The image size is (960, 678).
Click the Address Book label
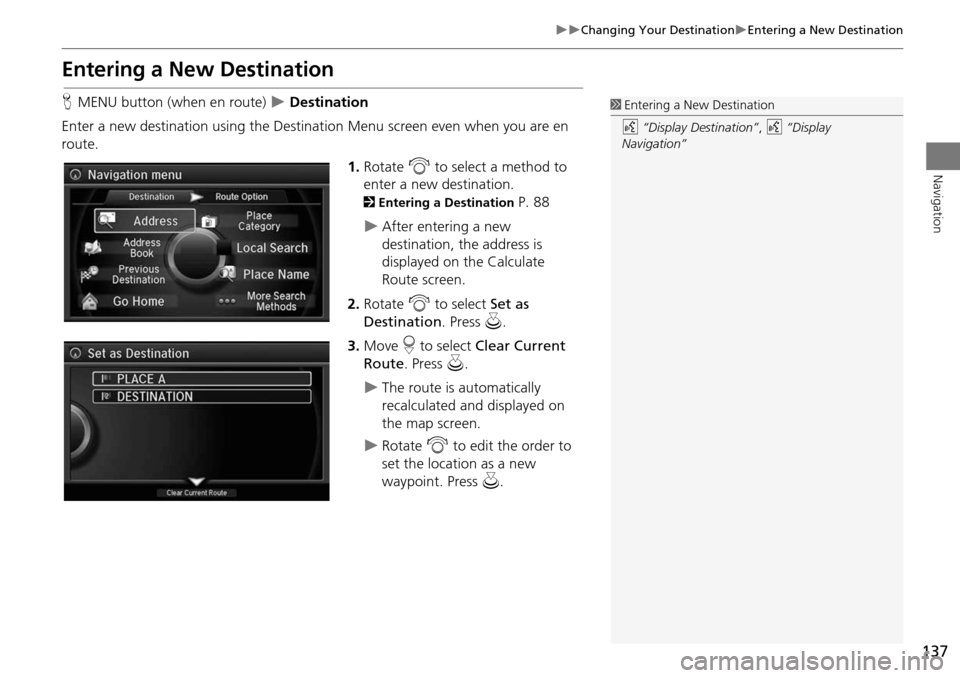[141, 247]
